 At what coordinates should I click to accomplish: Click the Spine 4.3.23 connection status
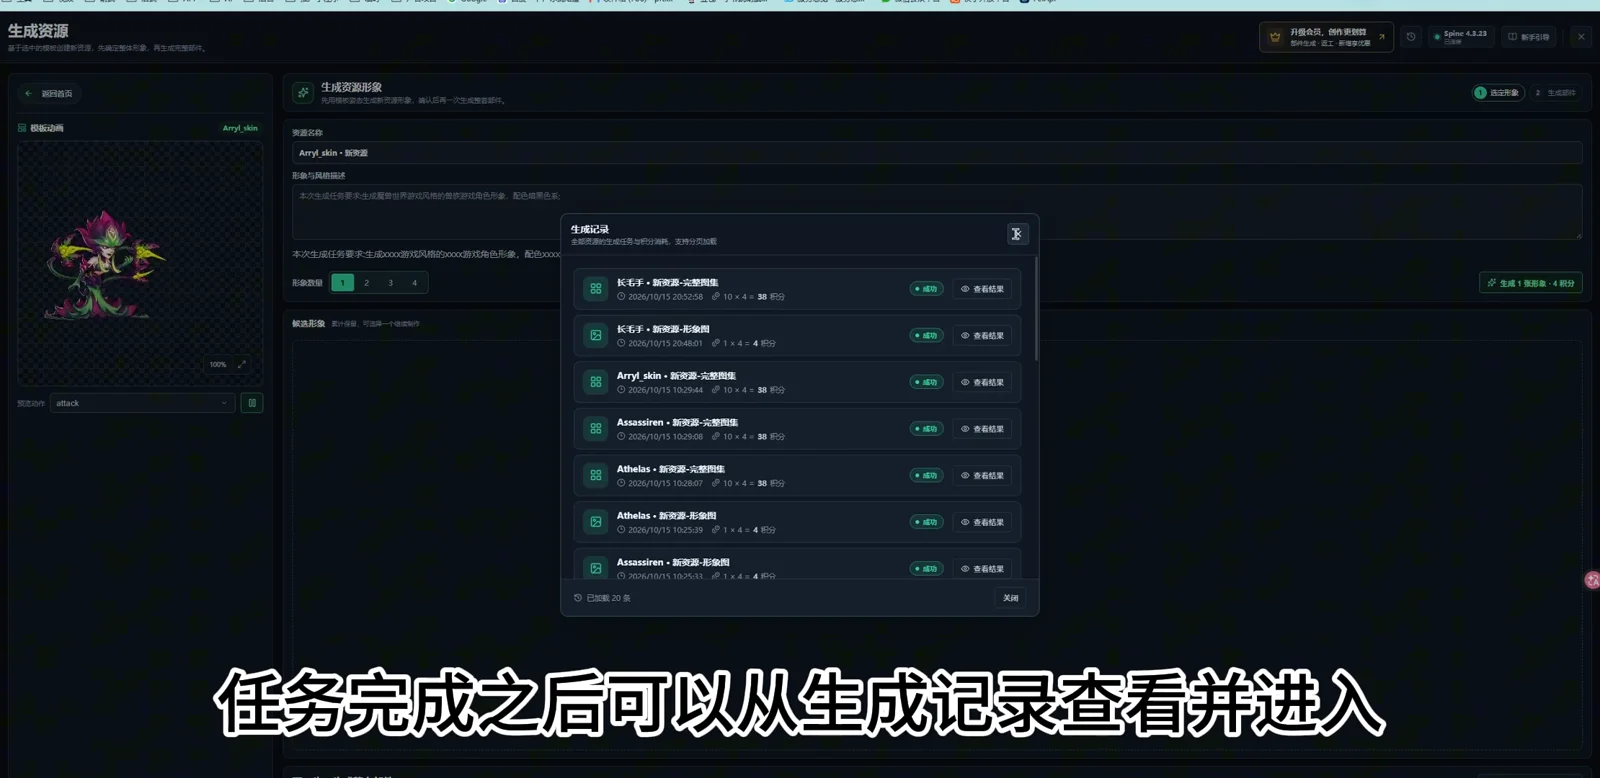1461,37
